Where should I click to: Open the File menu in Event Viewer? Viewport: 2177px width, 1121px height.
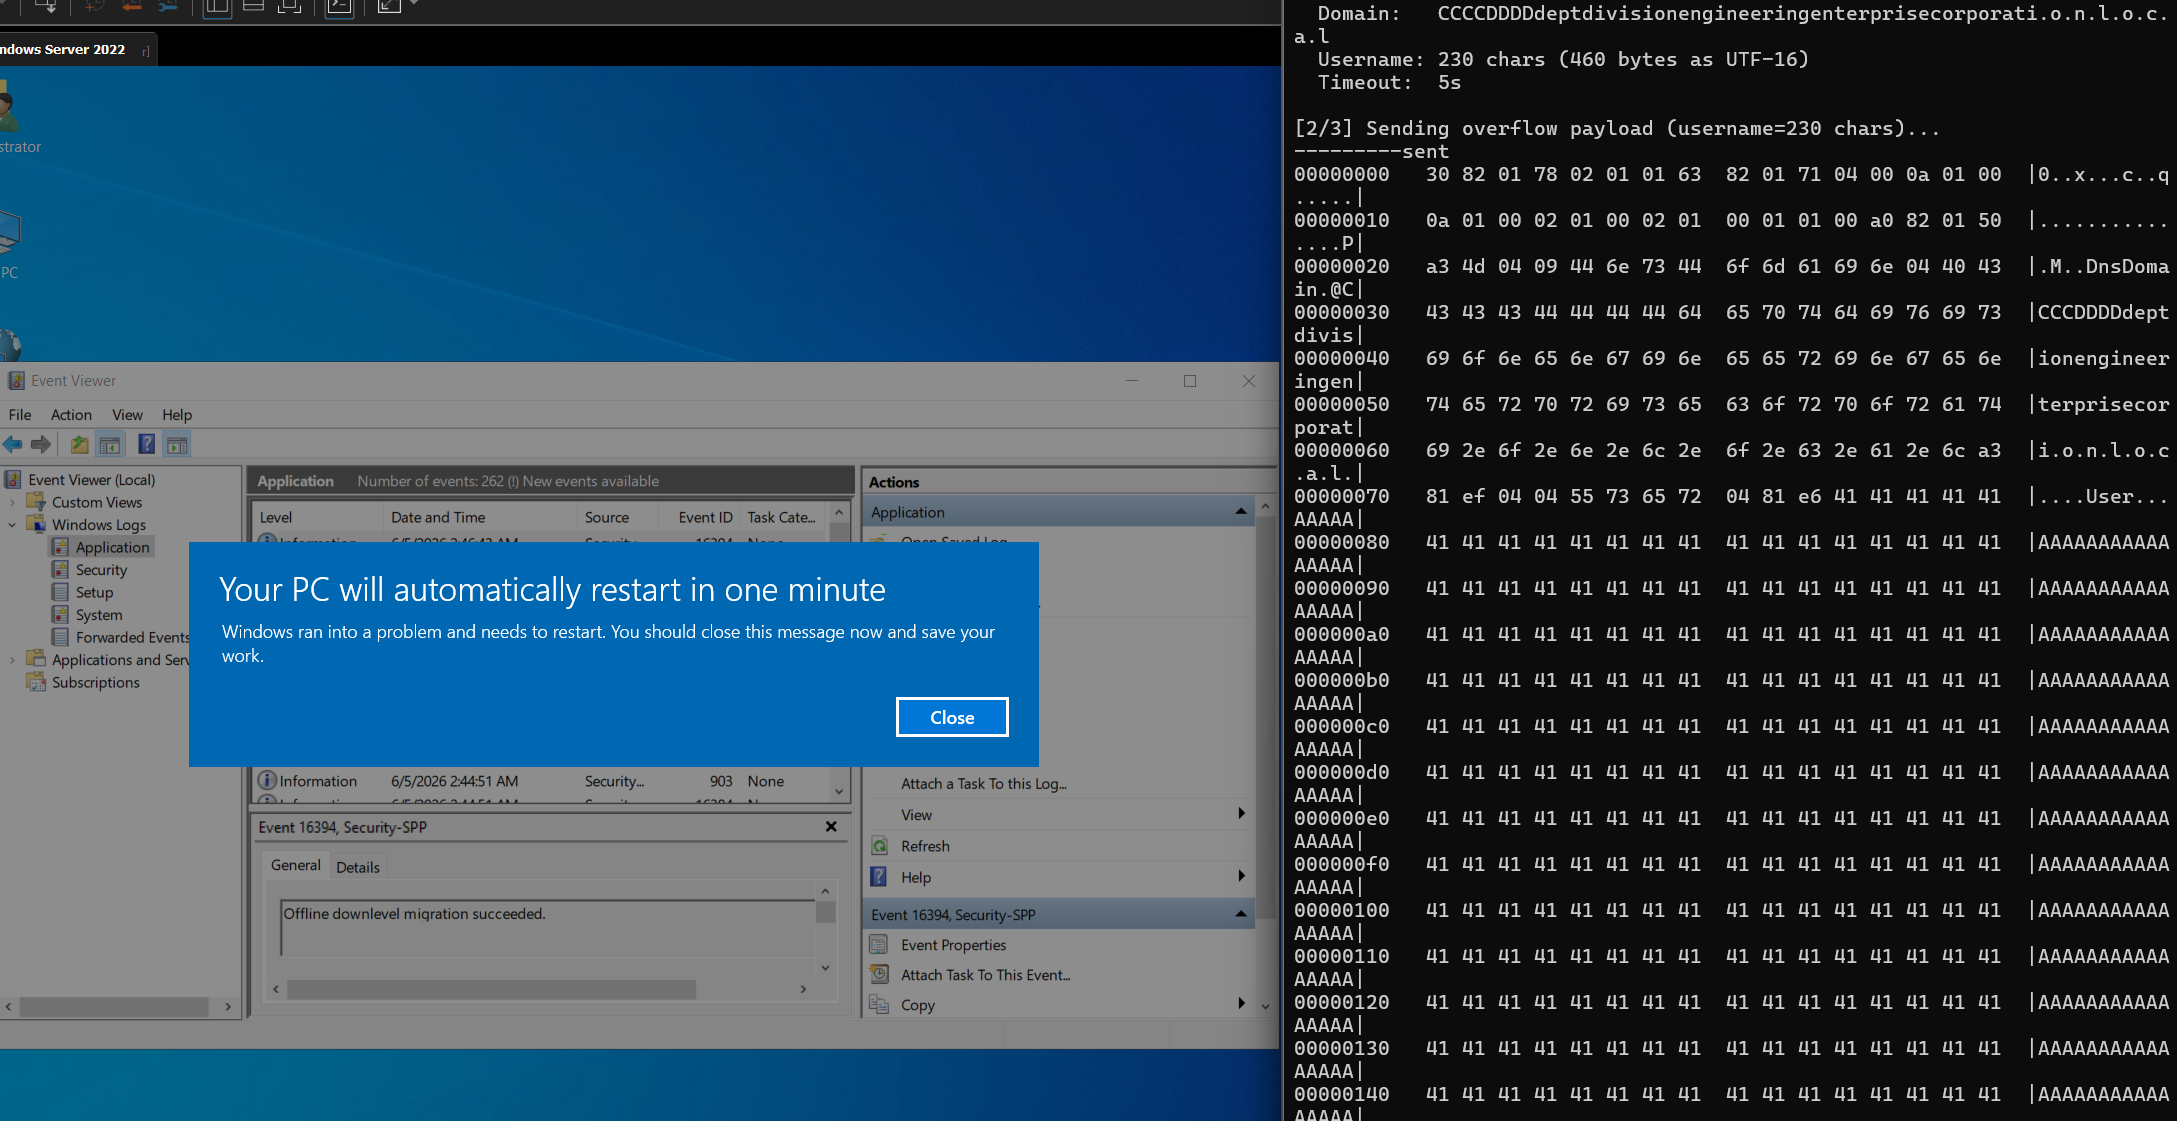(20, 414)
